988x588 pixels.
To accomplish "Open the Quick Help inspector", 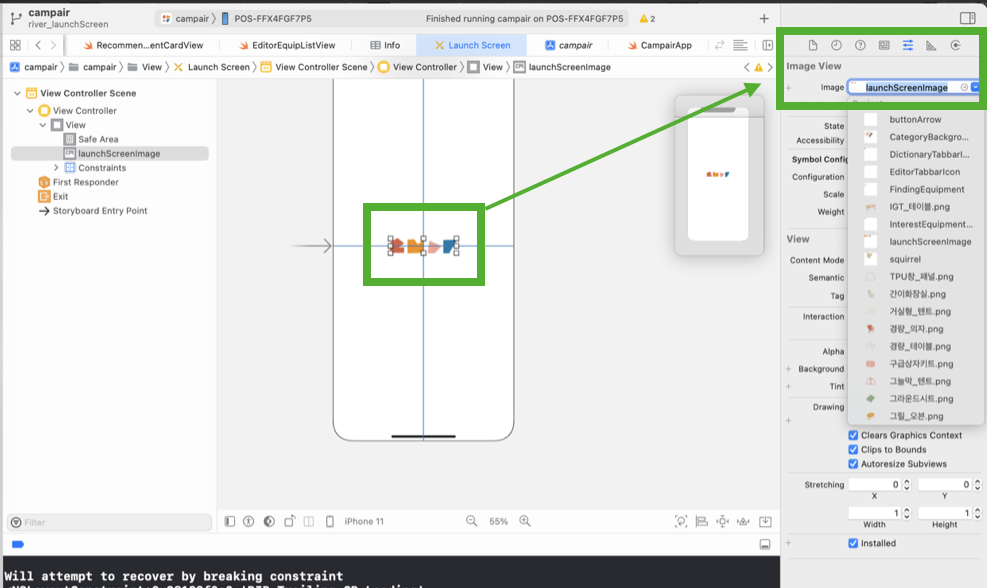I will [x=860, y=45].
